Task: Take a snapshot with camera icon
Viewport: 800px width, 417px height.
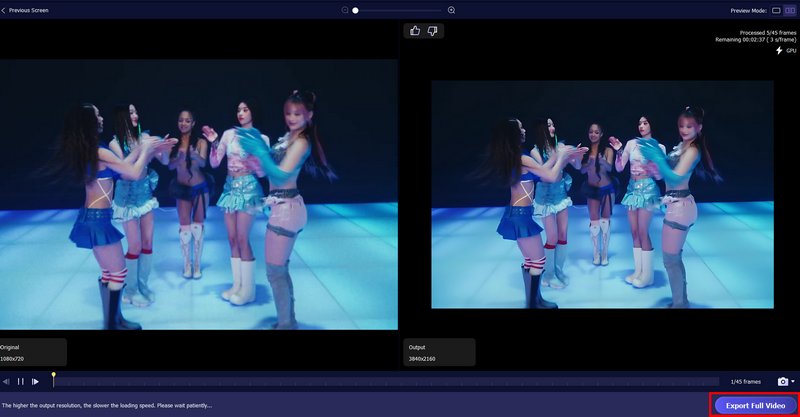Action: pyautogui.click(x=782, y=381)
